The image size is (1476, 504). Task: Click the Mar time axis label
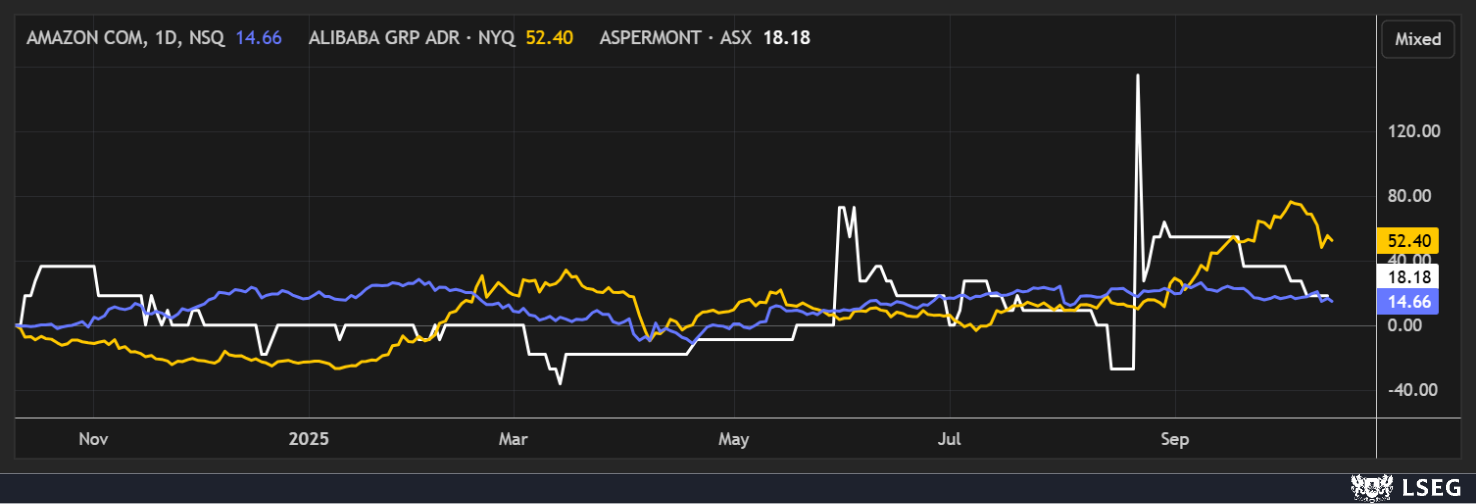[x=514, y=439]
